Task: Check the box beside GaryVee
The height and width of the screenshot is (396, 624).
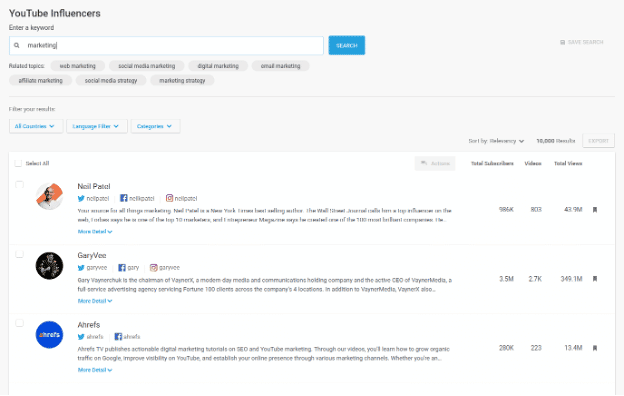Action: coord(19,254)
